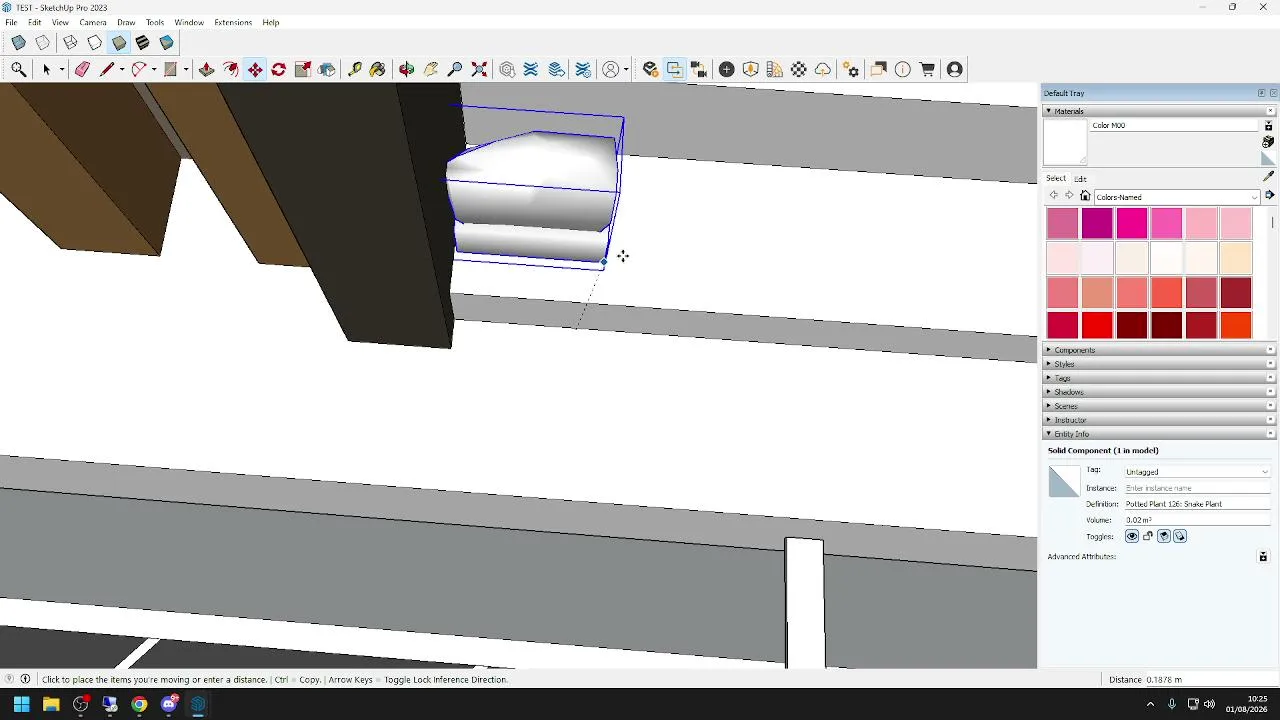1280x720 pixels.
Task: Click the Instance name input field
Action: 1197,488
